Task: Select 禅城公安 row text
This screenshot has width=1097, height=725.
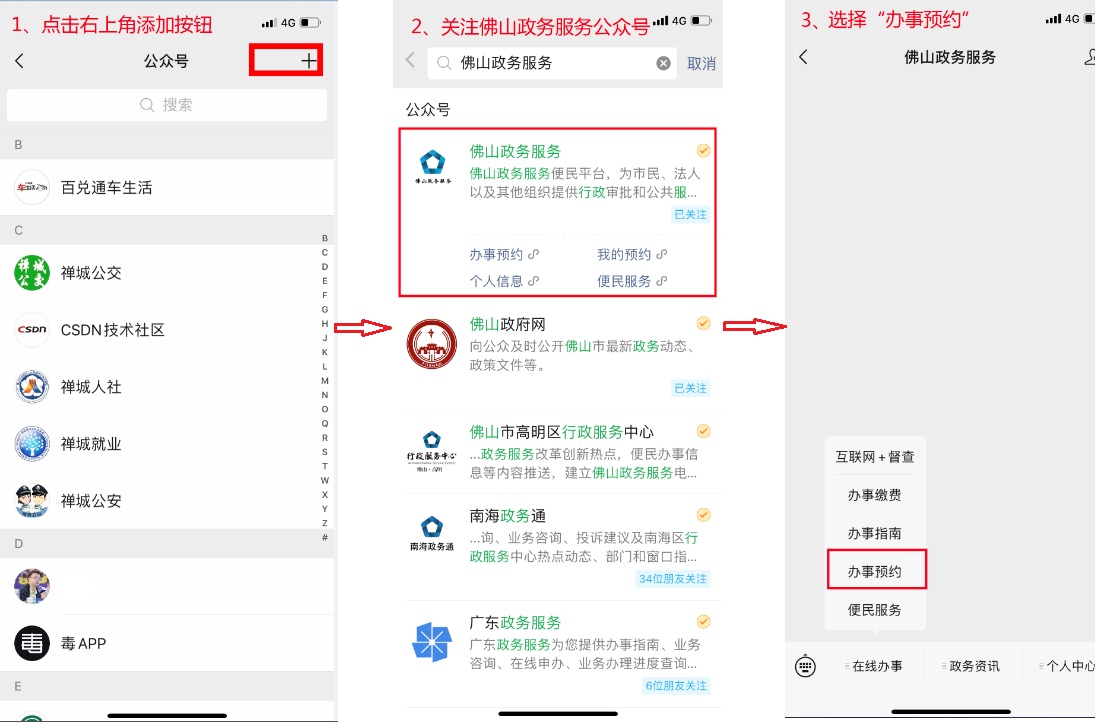Action: [x=91, y=500]
